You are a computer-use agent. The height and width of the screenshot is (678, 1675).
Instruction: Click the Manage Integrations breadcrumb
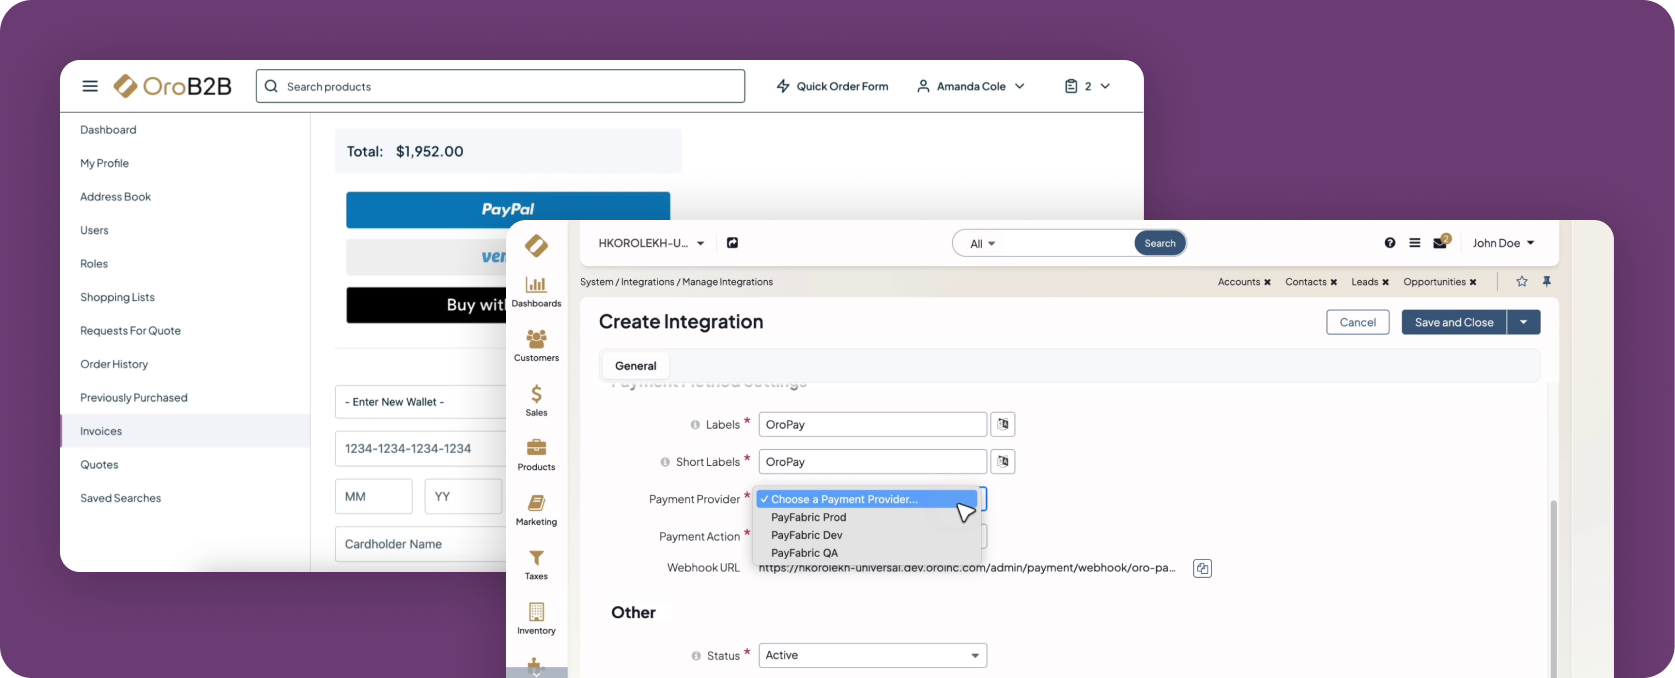tap(728, 282)
